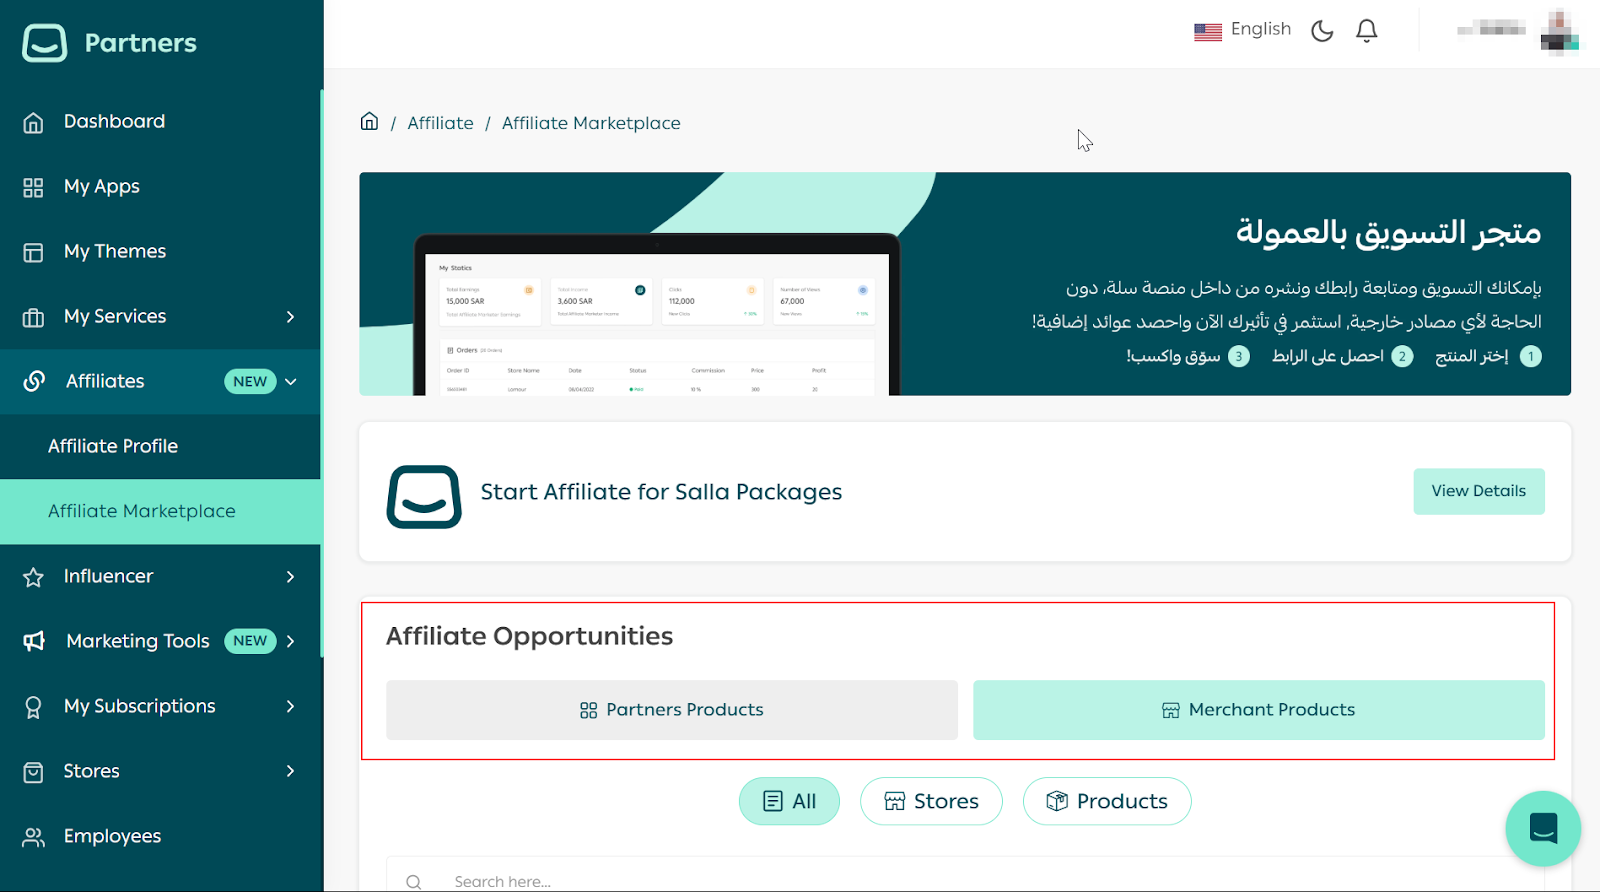
Task: Switch to the Partners Products tab
Action: [671, 710]
